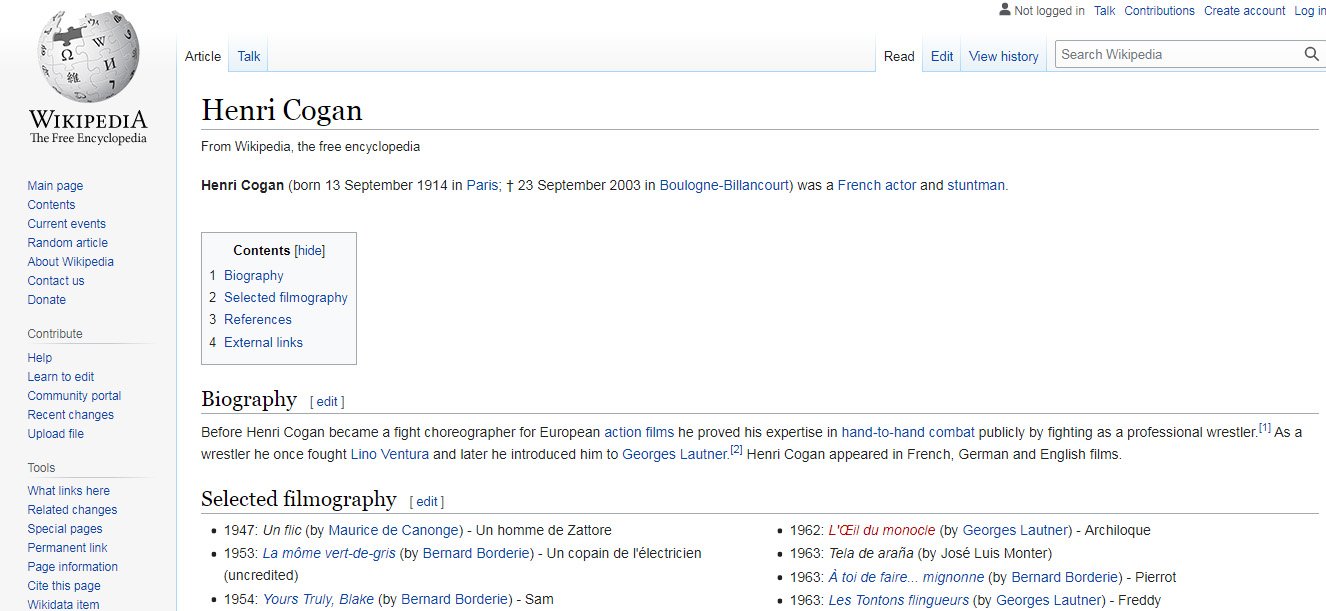
Task: Open Yours Truly, Blake link
Action: [318, 600]
